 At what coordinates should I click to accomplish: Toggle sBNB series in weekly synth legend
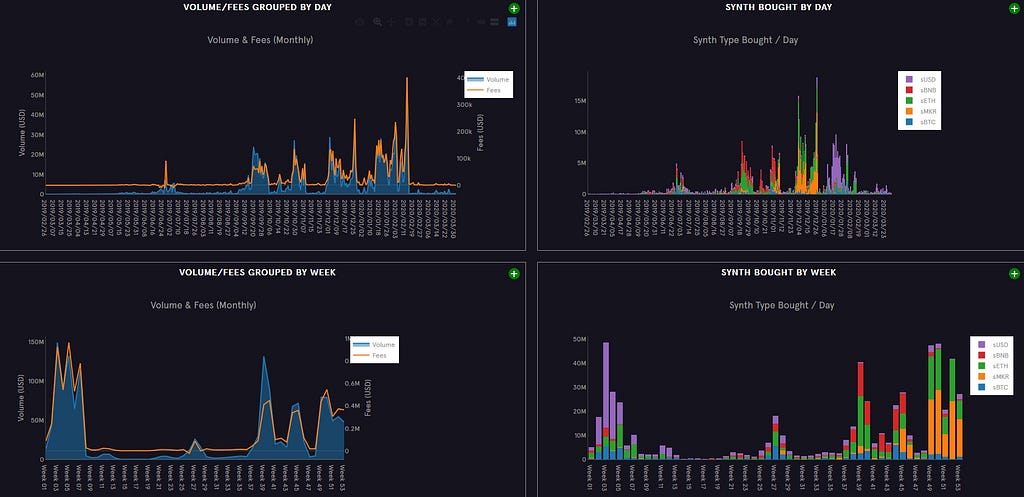click(x=992, y=355)
